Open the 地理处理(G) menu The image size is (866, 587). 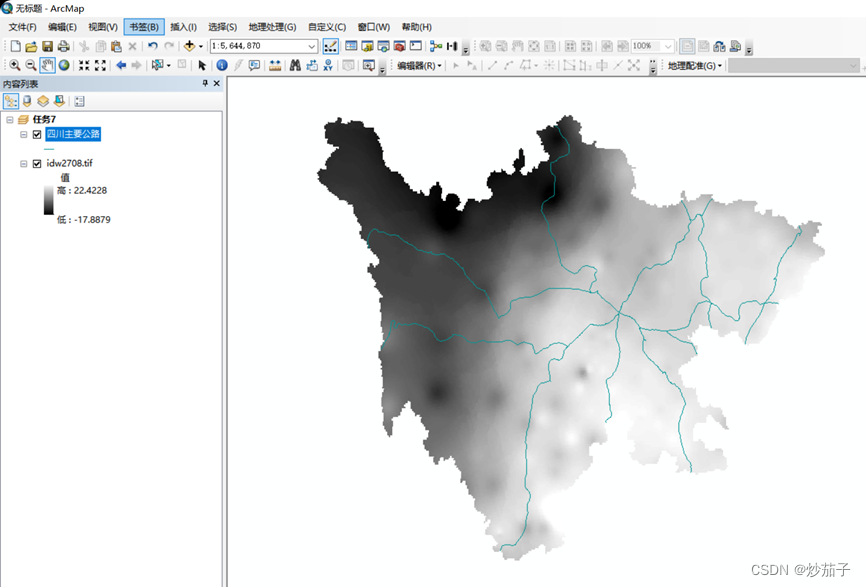pos(270,27)
